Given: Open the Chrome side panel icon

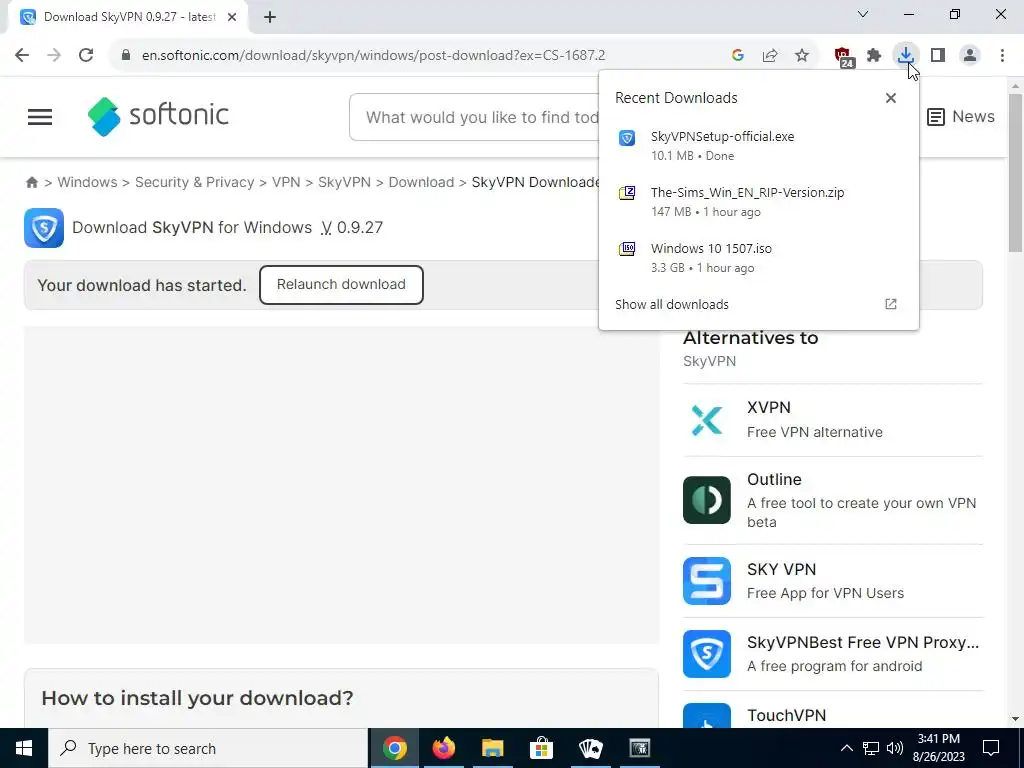Looking at the screenshot, I should (x=938, y=56).
